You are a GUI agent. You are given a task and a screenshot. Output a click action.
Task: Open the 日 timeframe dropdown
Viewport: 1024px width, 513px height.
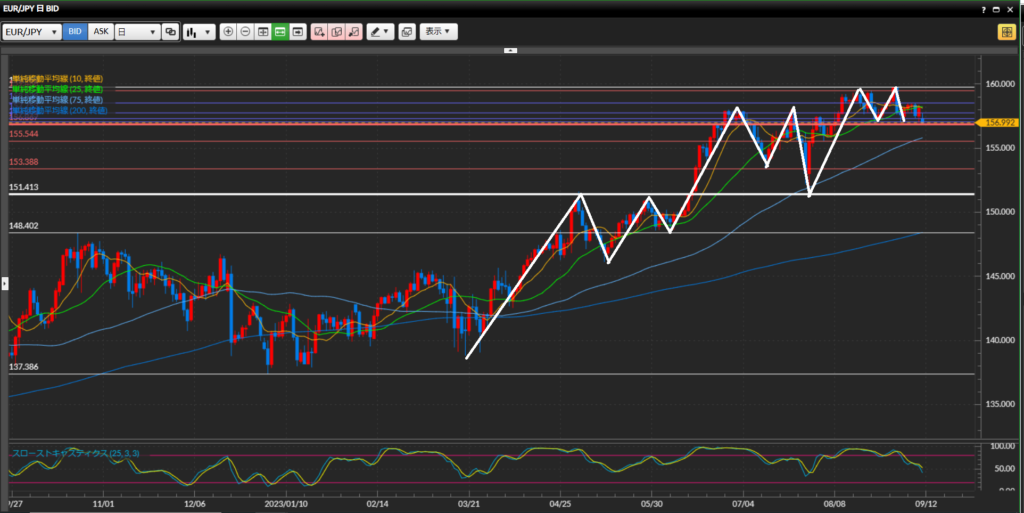click(137, 32)
